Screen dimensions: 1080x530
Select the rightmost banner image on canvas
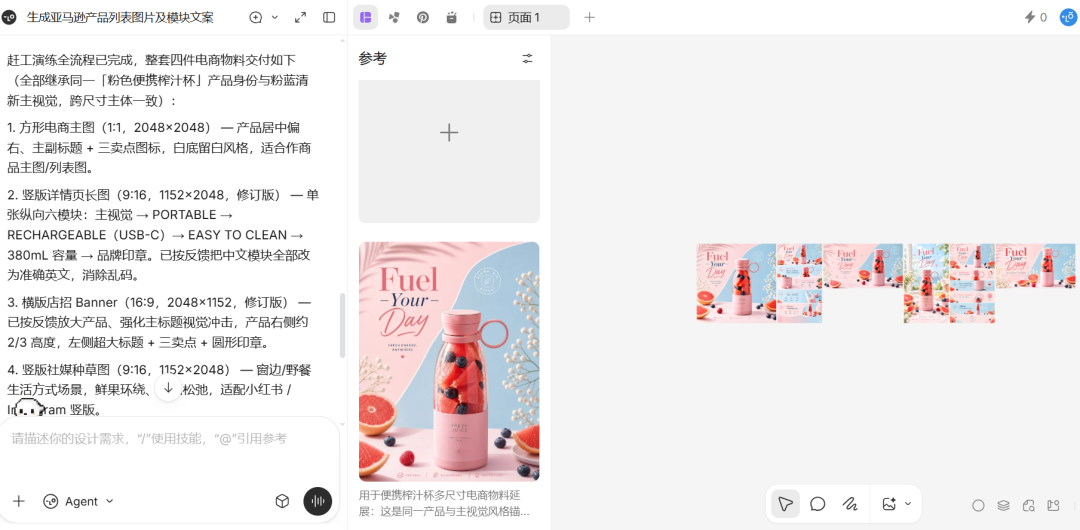click(x=1035, y=265)
